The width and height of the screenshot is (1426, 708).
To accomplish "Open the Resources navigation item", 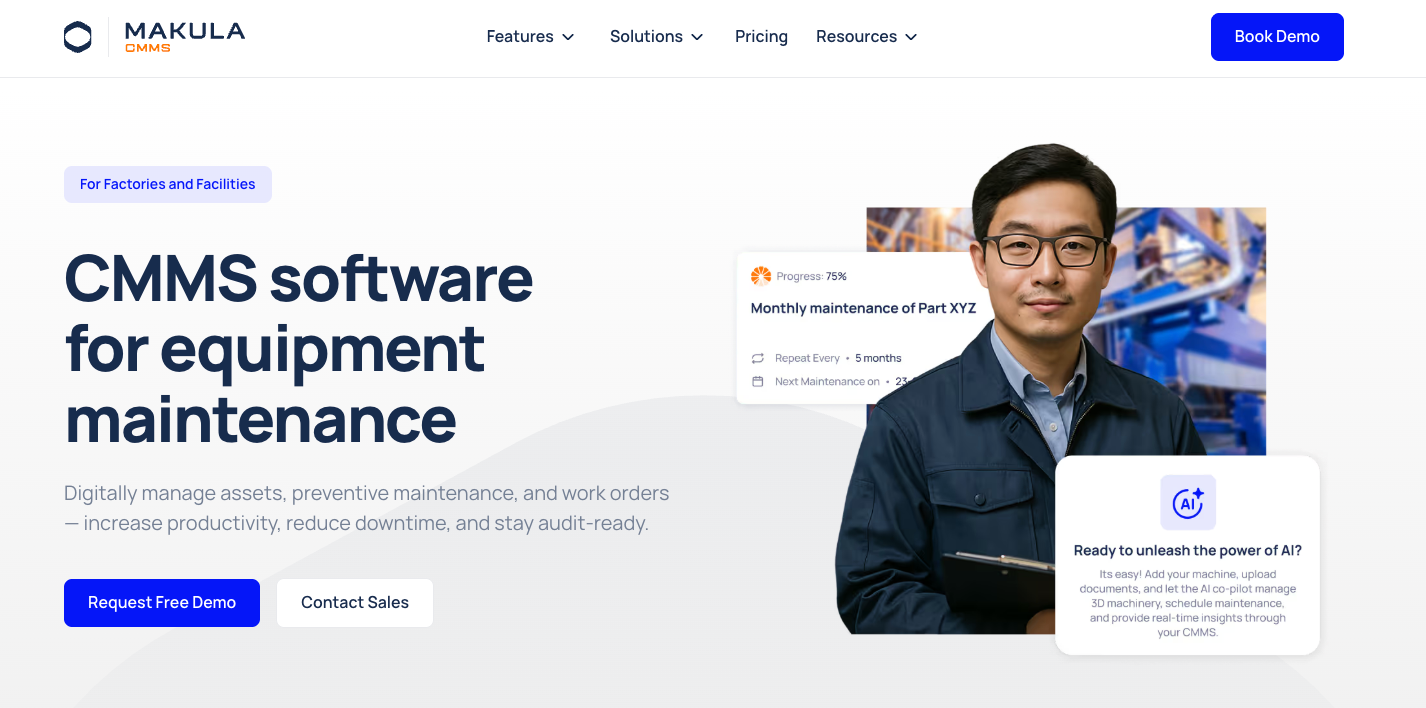I will tap(856, 37).
